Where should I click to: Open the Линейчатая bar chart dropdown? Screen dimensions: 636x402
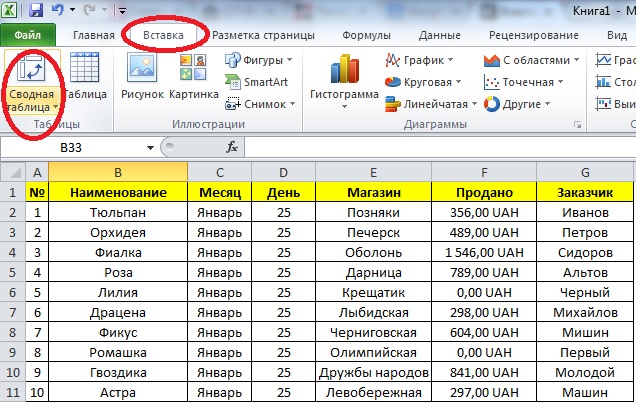[431, 104]
